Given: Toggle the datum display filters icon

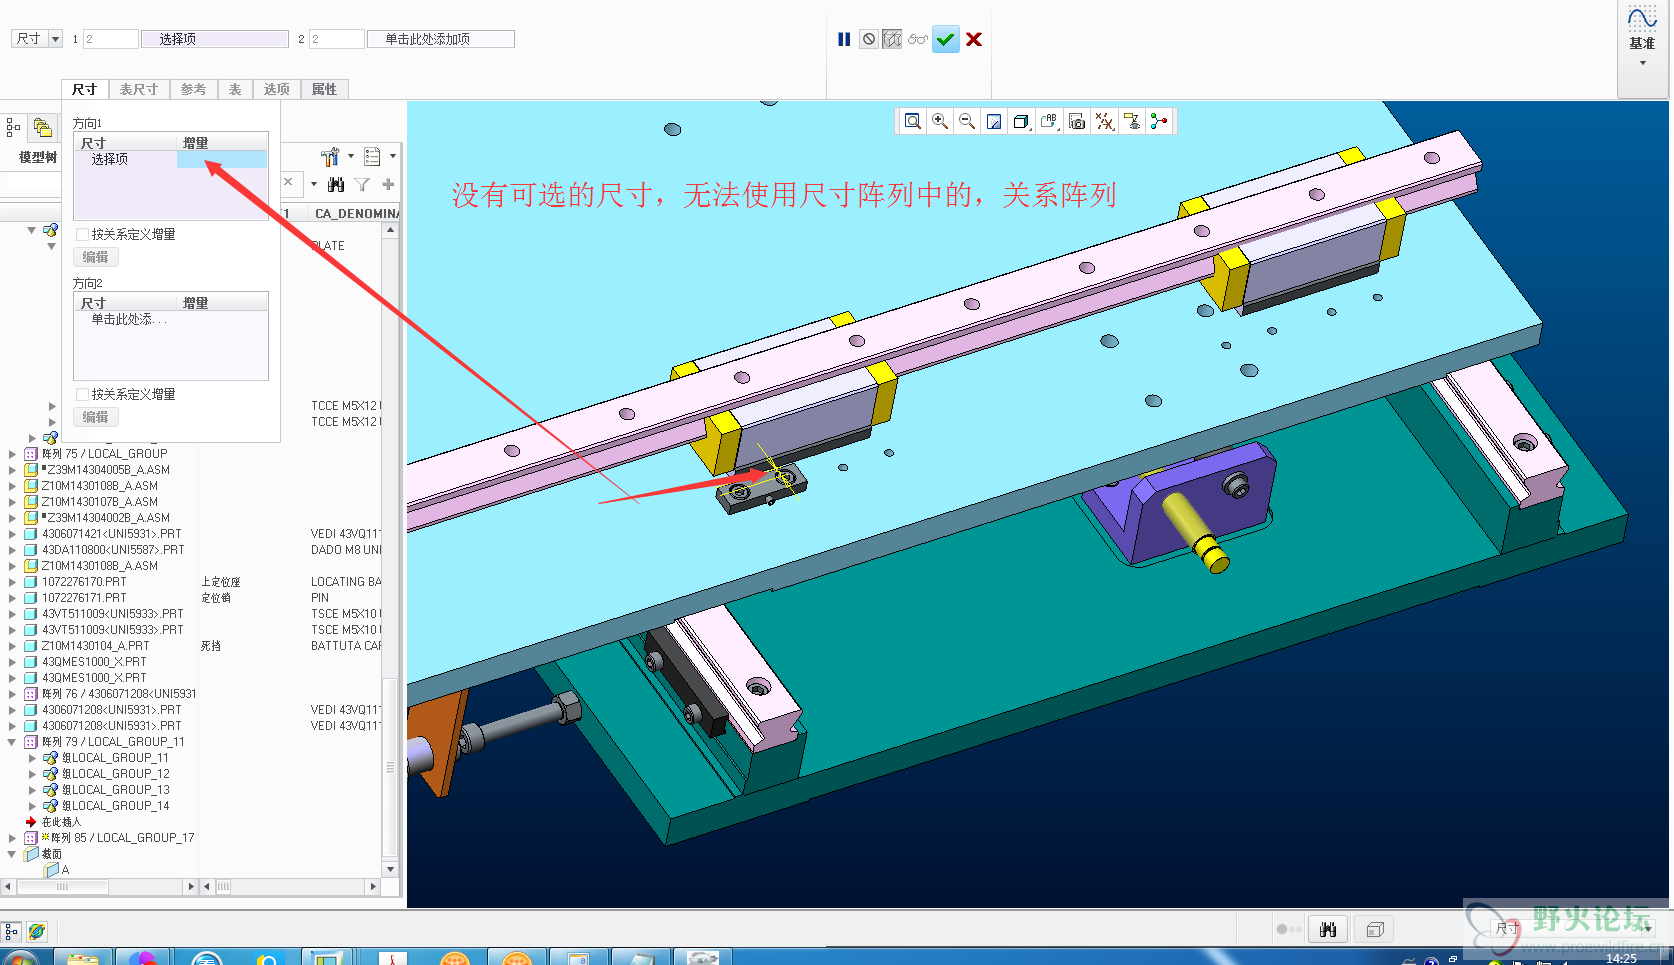Looking at the screenshot, I should 1104,121.
